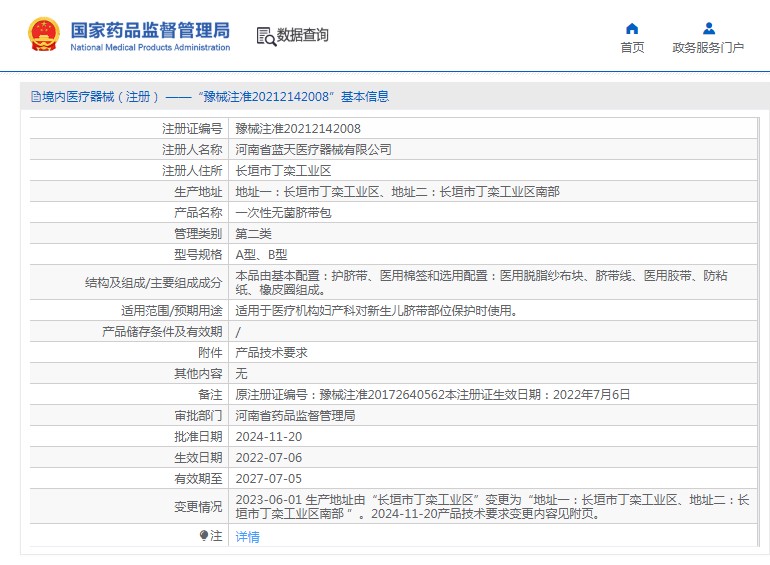Viewport: 770px width, 565px height.
Task: Click the 产品储存条件及有效期 label
Action: (162, 332)
